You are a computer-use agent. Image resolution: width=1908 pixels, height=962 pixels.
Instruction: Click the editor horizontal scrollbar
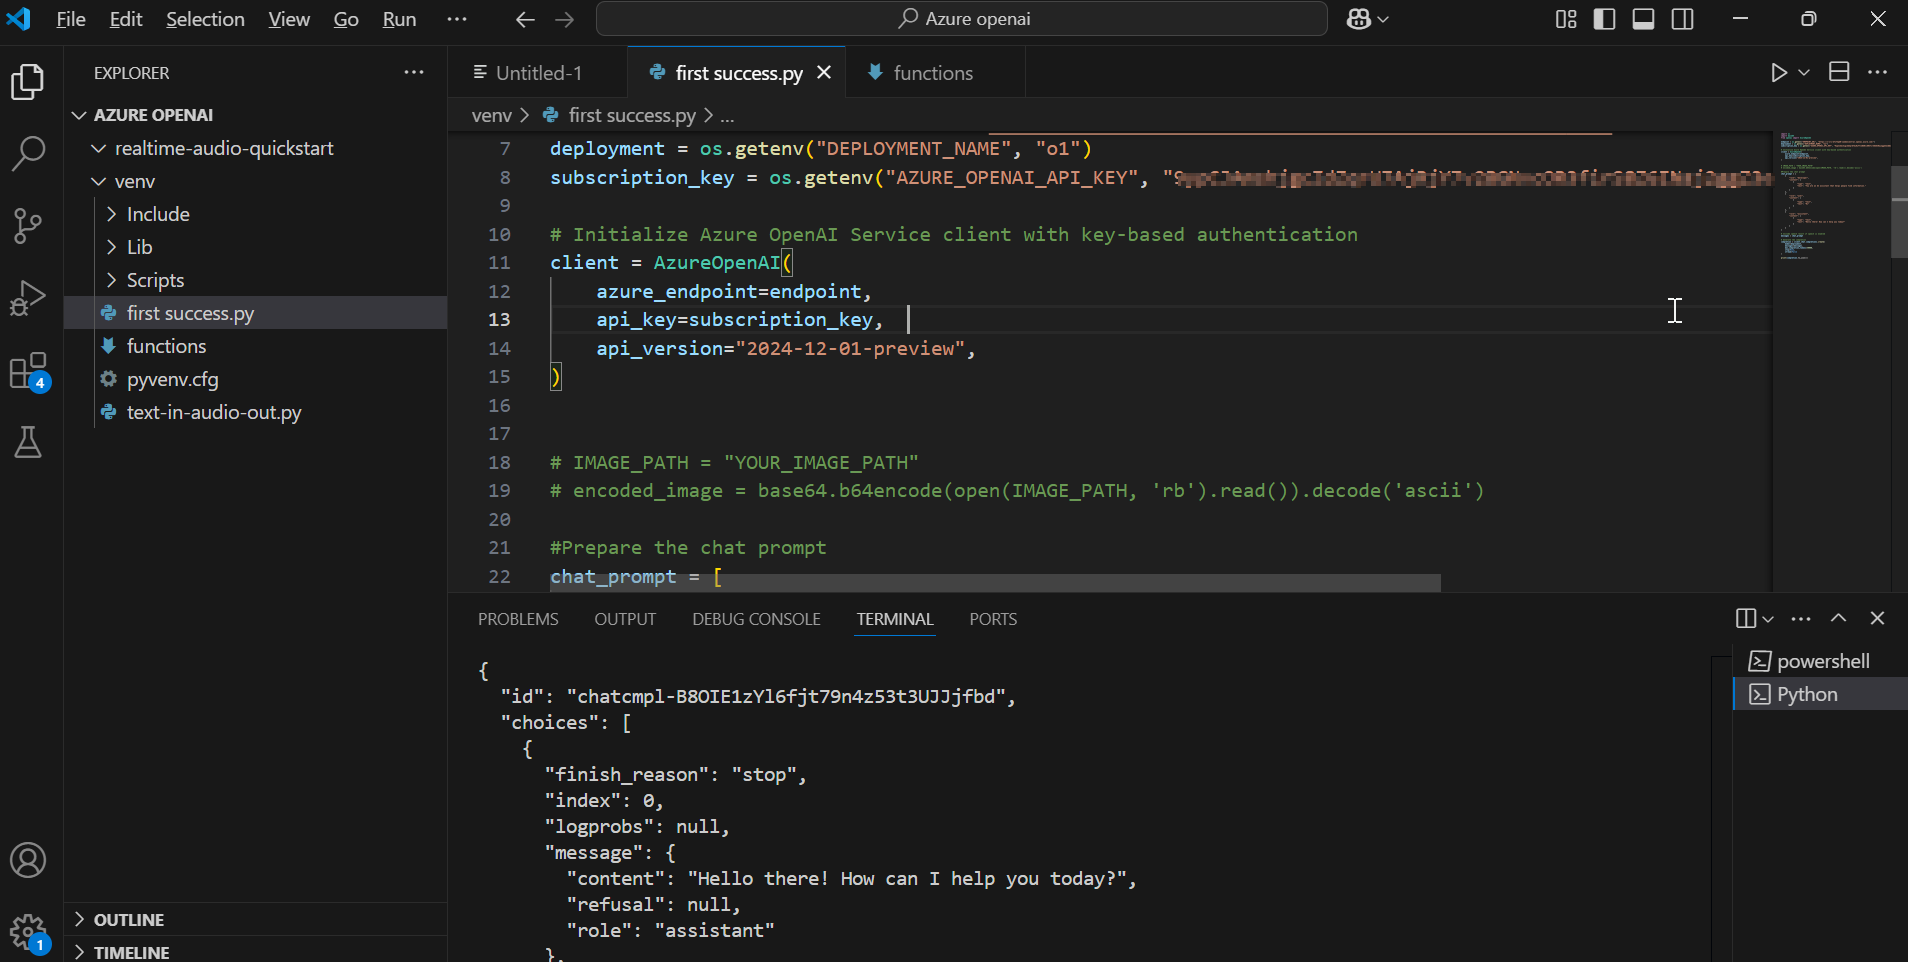pyautogui.click(x=994, y=583)
